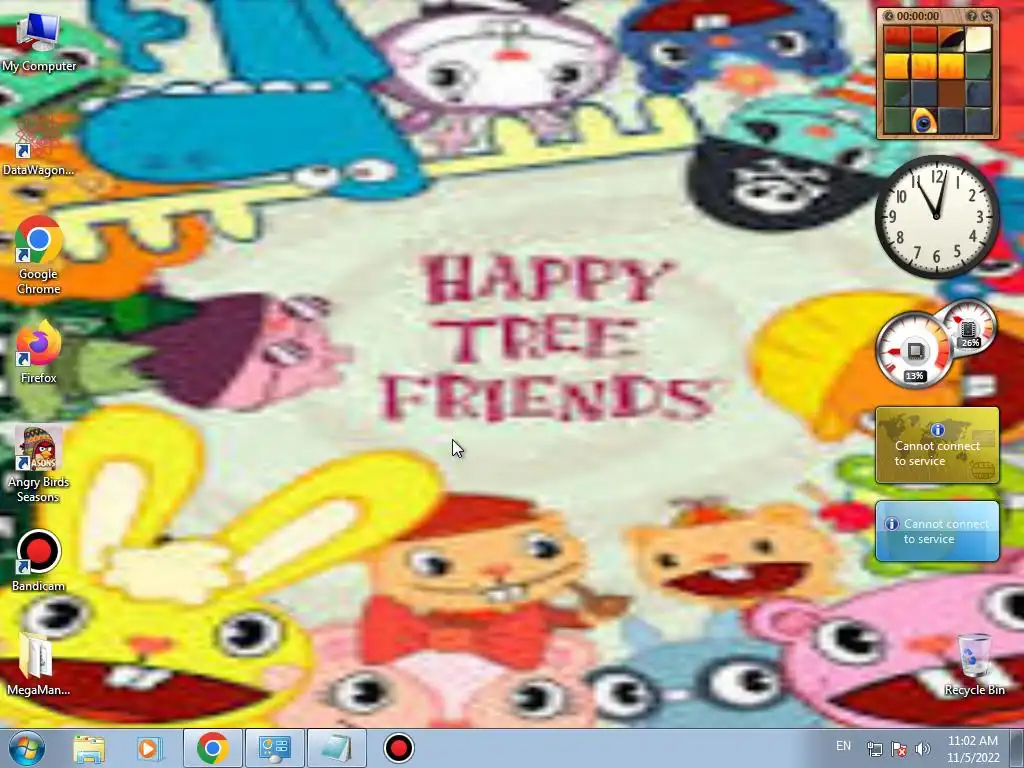Screen dimensions: 1024x768
Task: Click the network connection tray icon
Action: 874,749
